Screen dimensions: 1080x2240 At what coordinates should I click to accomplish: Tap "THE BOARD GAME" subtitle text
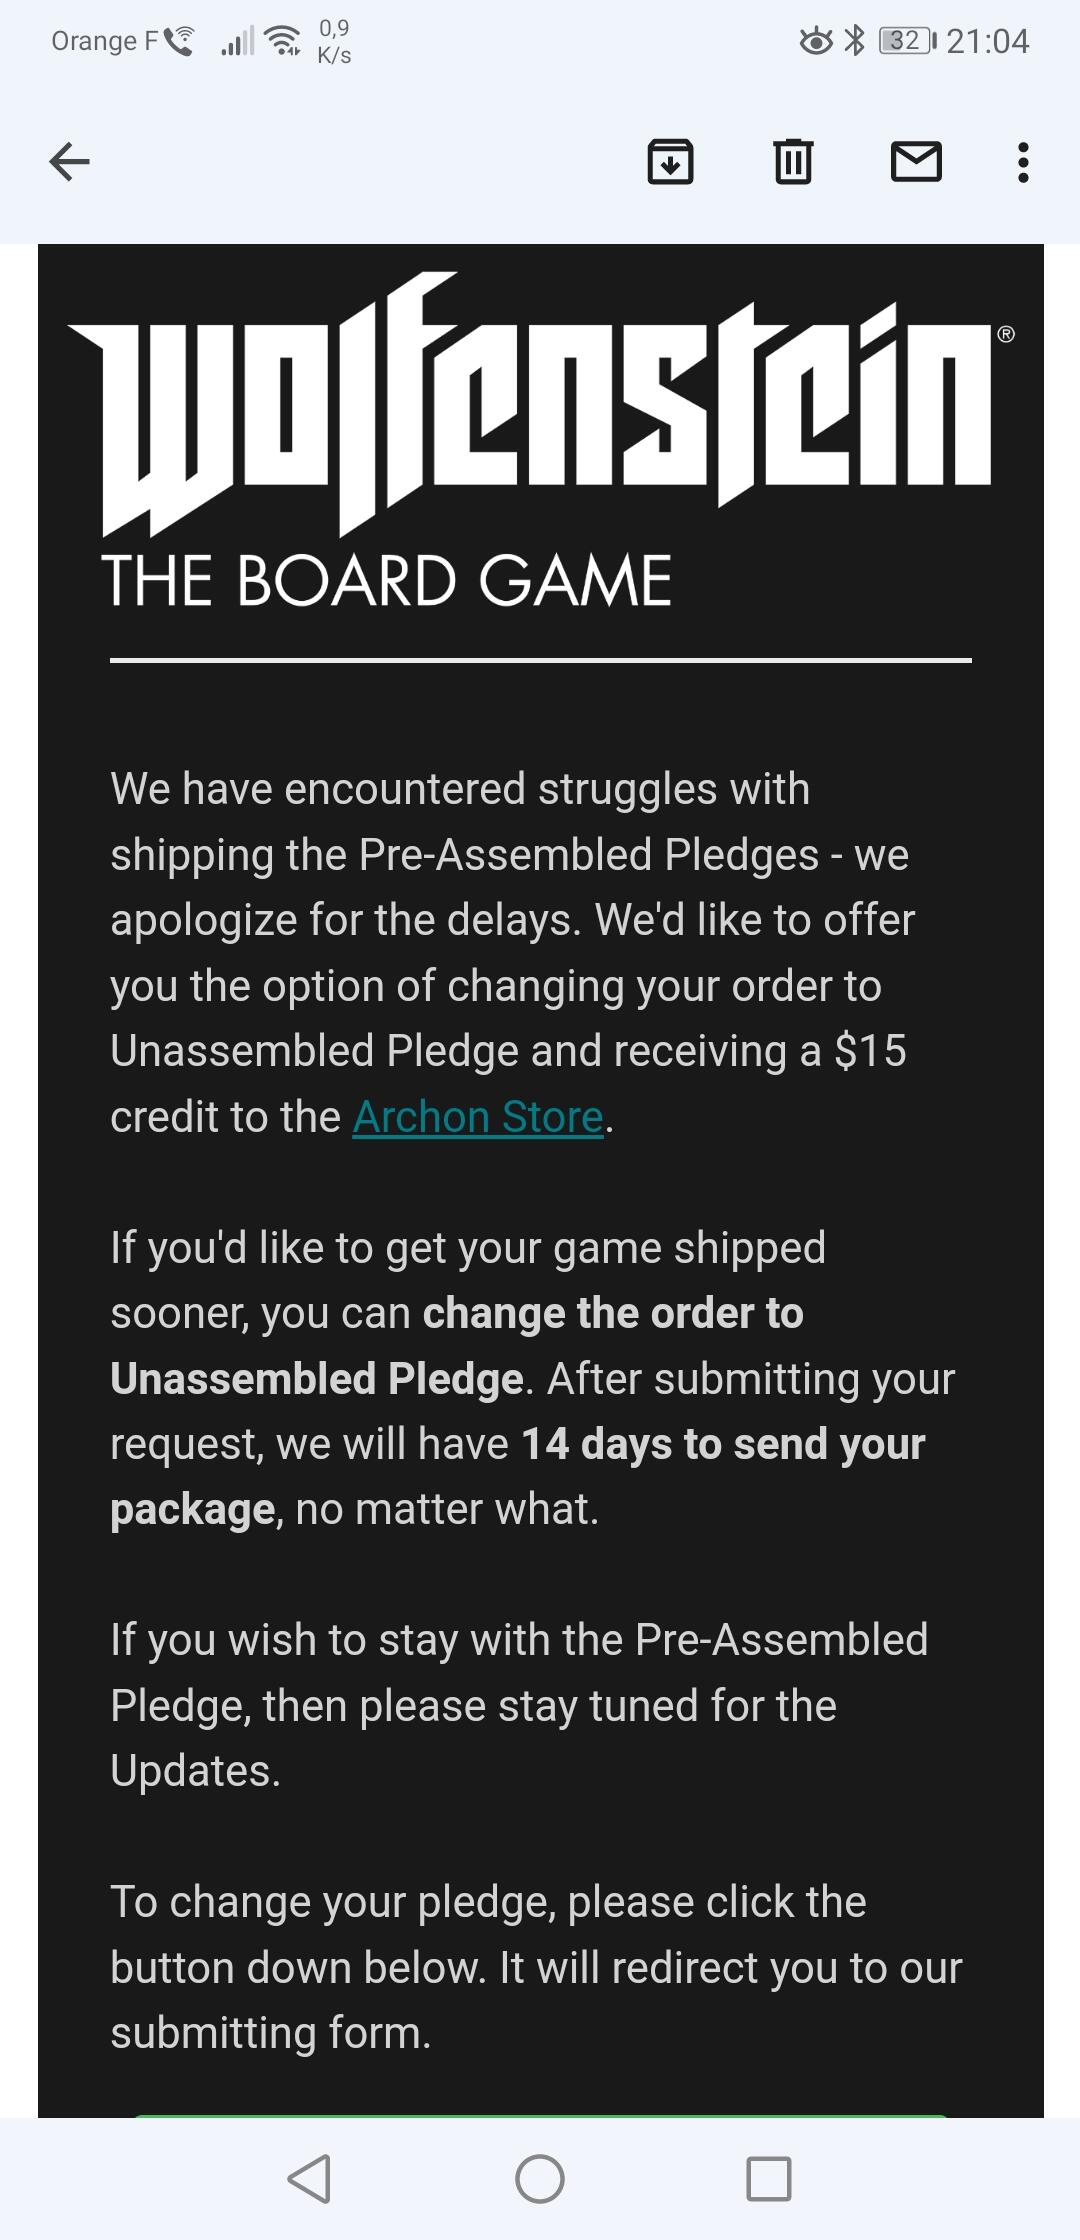click(x=386, y=581)
